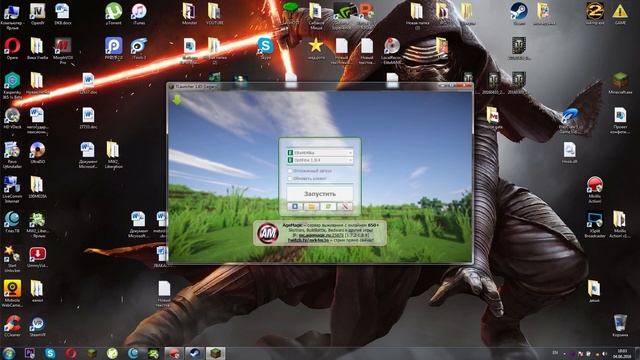This screenshot has width=640, height=360.
Task: Select the Steam shortcut on desktop
Action: [519, 14]
